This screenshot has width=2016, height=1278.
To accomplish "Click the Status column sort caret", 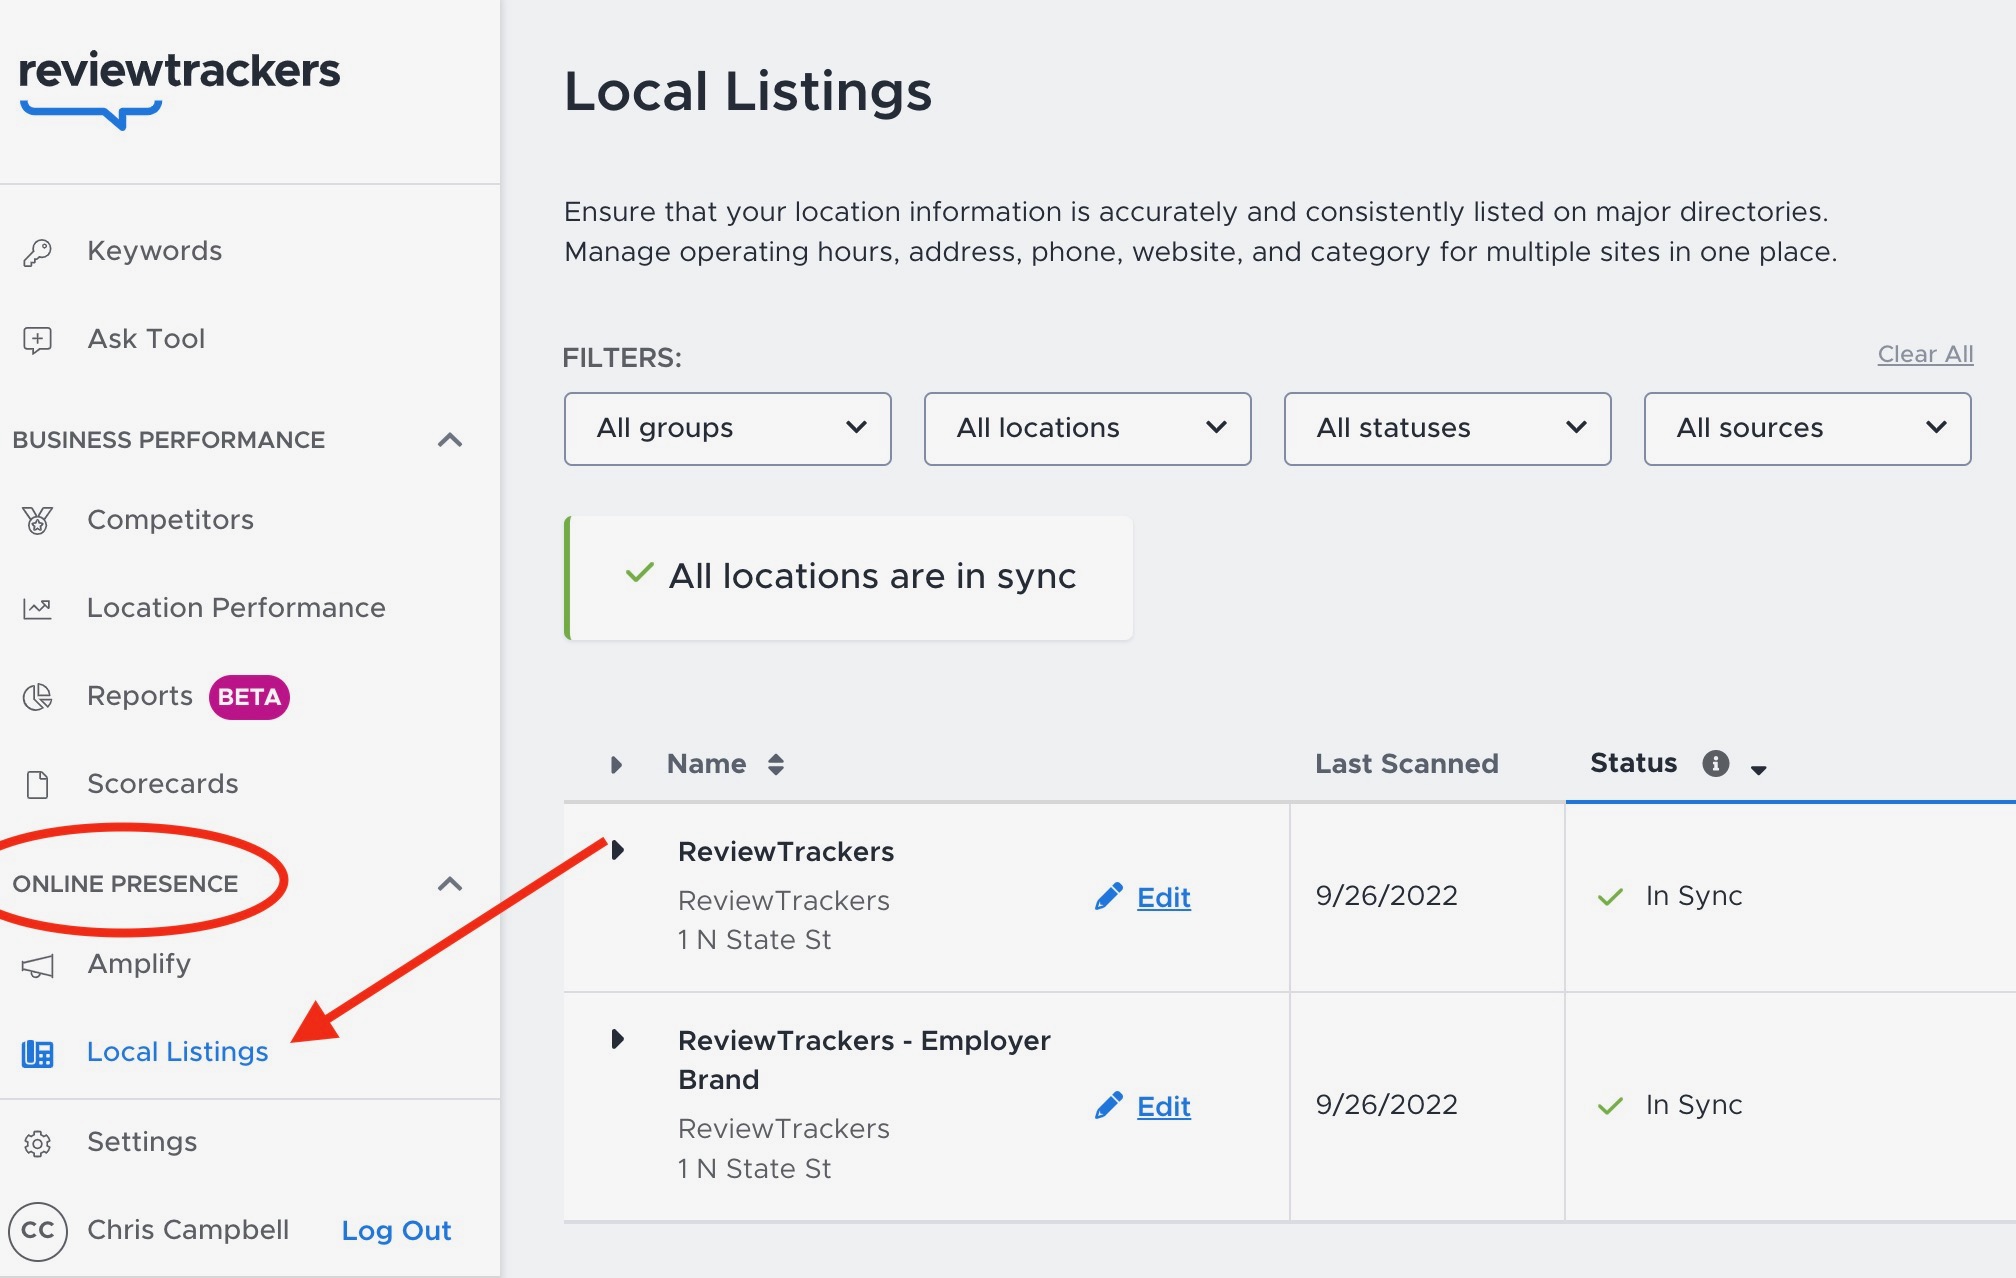I will (1759, 769).
